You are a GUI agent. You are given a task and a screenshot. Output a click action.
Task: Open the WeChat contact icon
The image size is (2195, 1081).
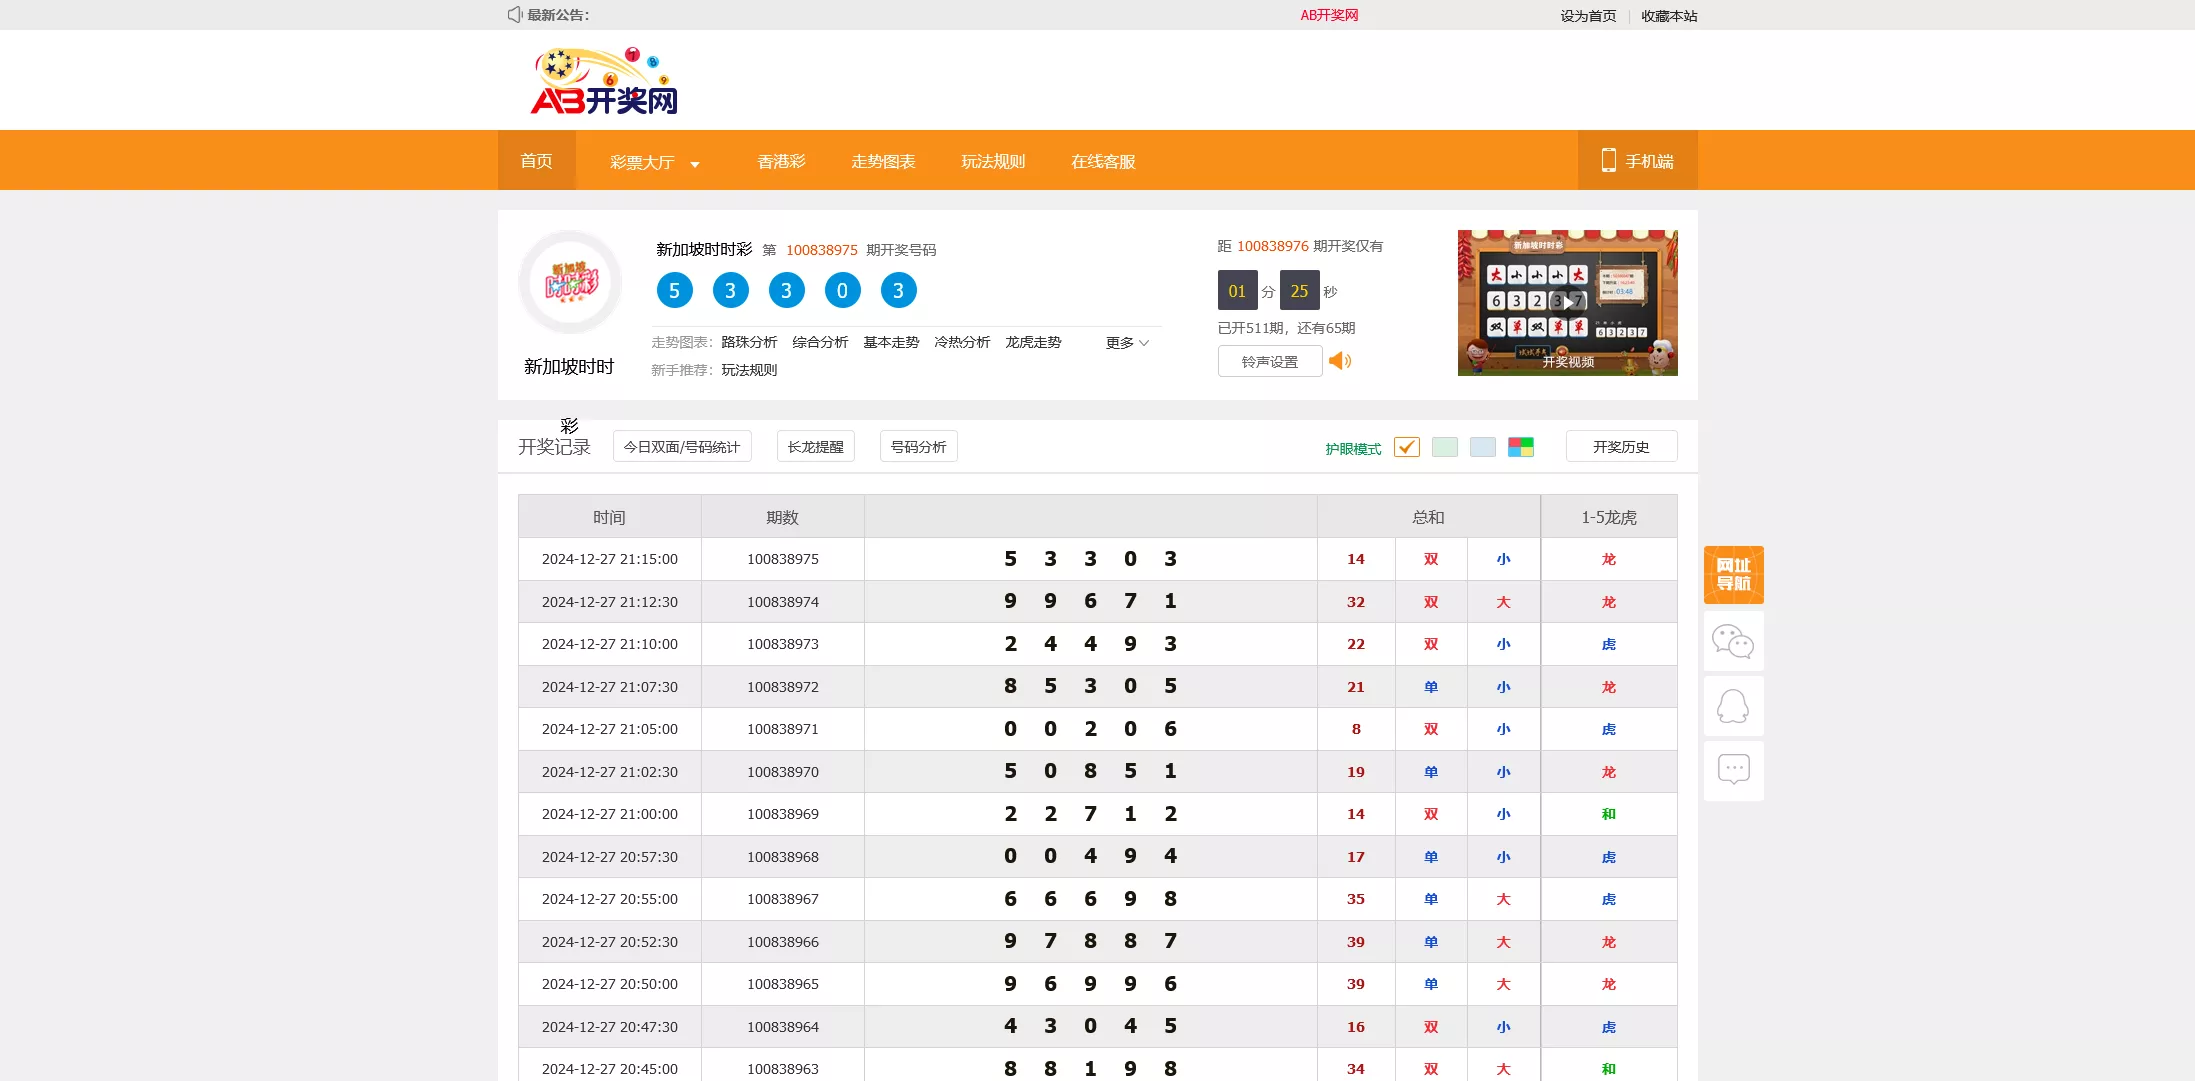coord(1733,641)
